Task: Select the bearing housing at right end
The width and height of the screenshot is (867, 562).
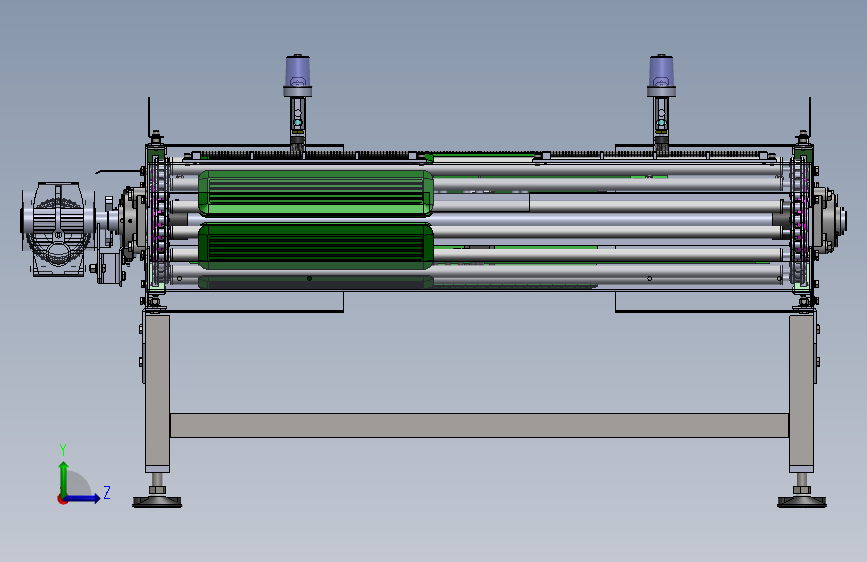Action: point(829,220)
